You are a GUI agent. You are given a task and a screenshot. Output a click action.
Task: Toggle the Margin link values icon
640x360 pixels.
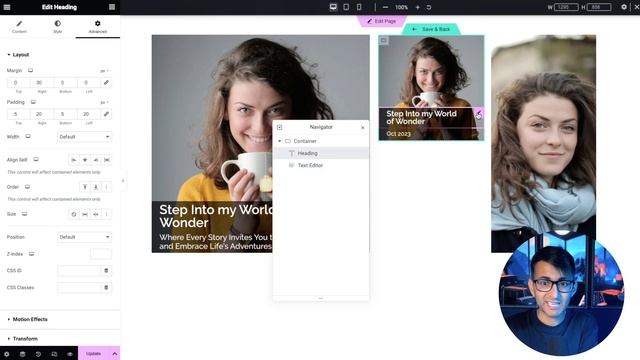(106, 82)
